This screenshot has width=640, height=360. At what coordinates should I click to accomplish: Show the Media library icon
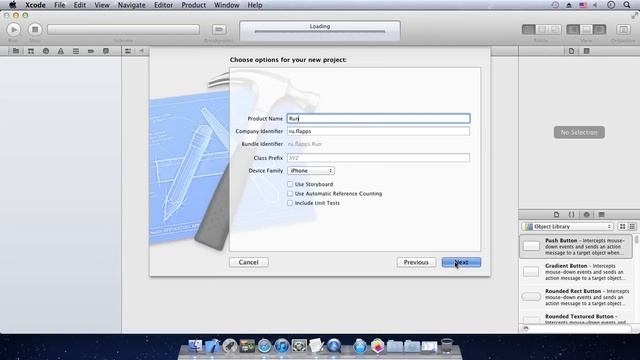click(601, 214)
